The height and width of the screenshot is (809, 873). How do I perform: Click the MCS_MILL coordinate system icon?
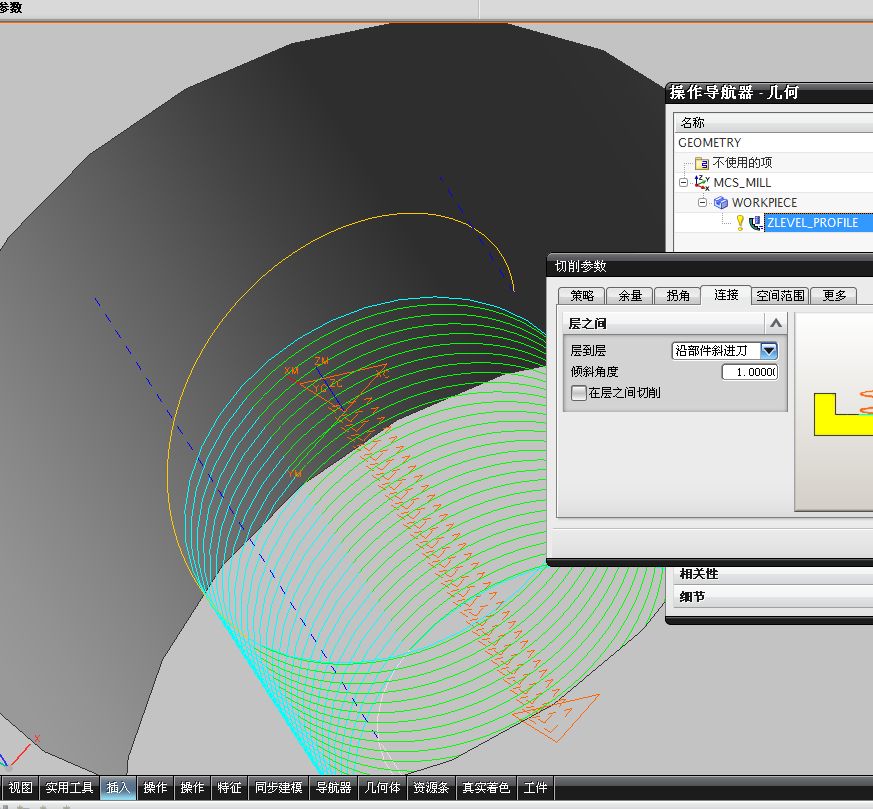click(702, 183)
